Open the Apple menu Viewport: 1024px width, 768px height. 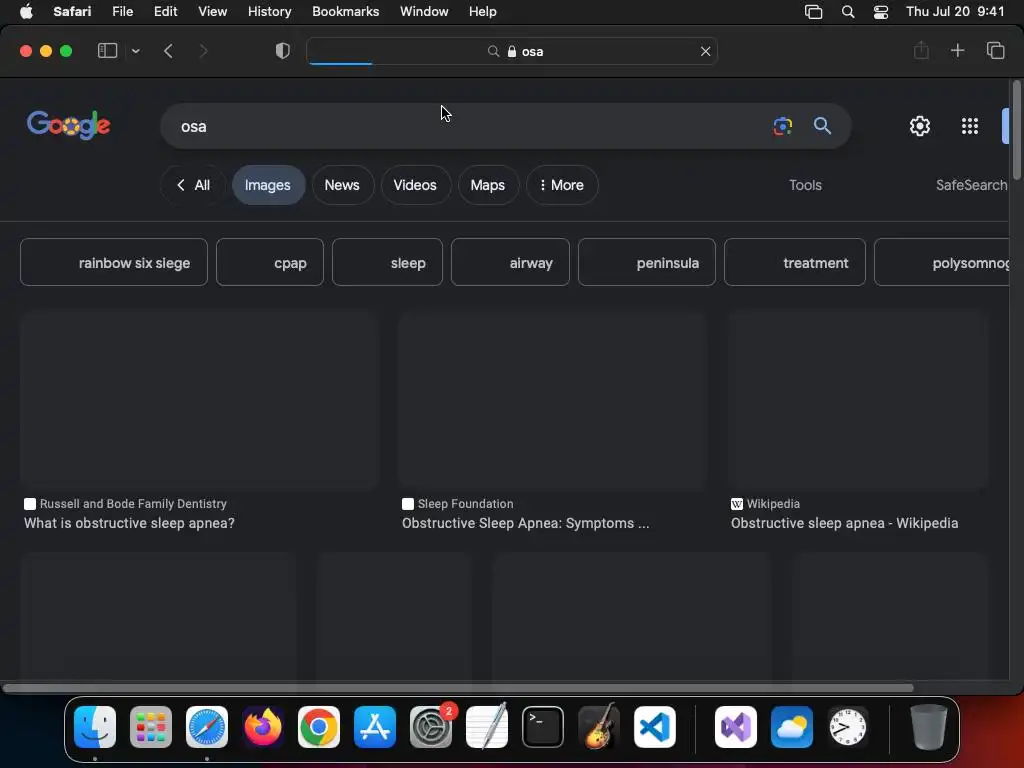click(26, 12)
